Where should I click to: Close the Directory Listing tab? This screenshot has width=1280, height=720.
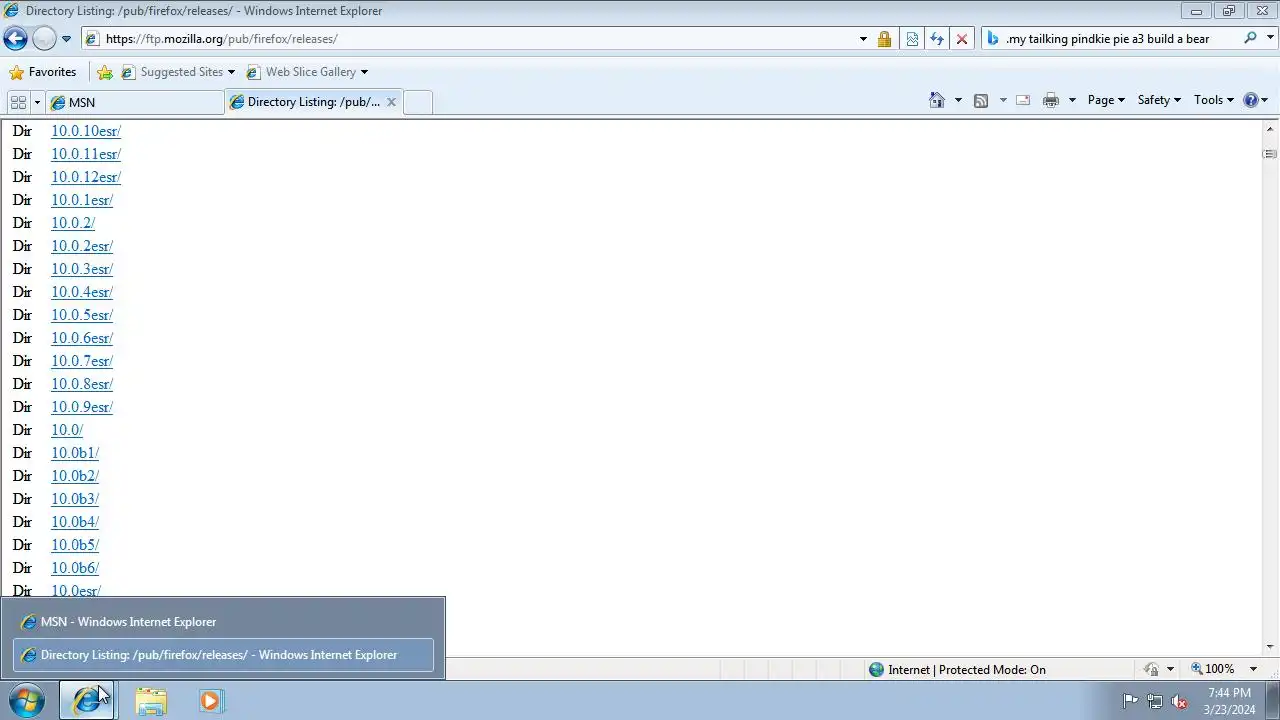pos(391,102)
